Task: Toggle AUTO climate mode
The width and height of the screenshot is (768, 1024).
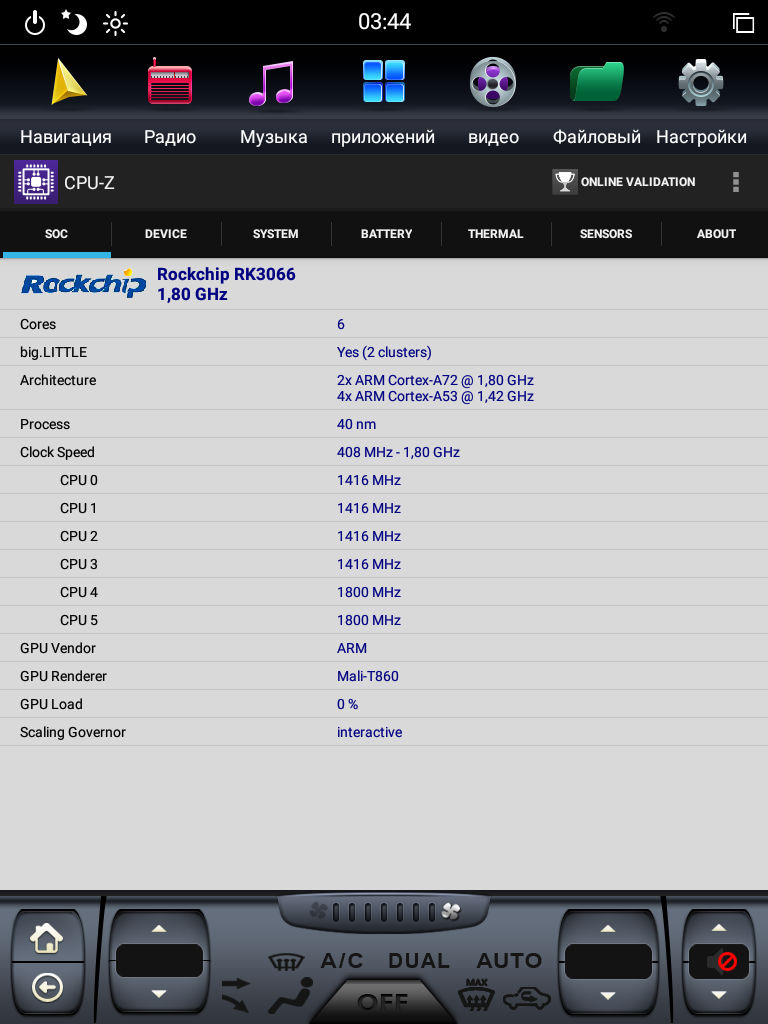Action: tap(509, 961)
